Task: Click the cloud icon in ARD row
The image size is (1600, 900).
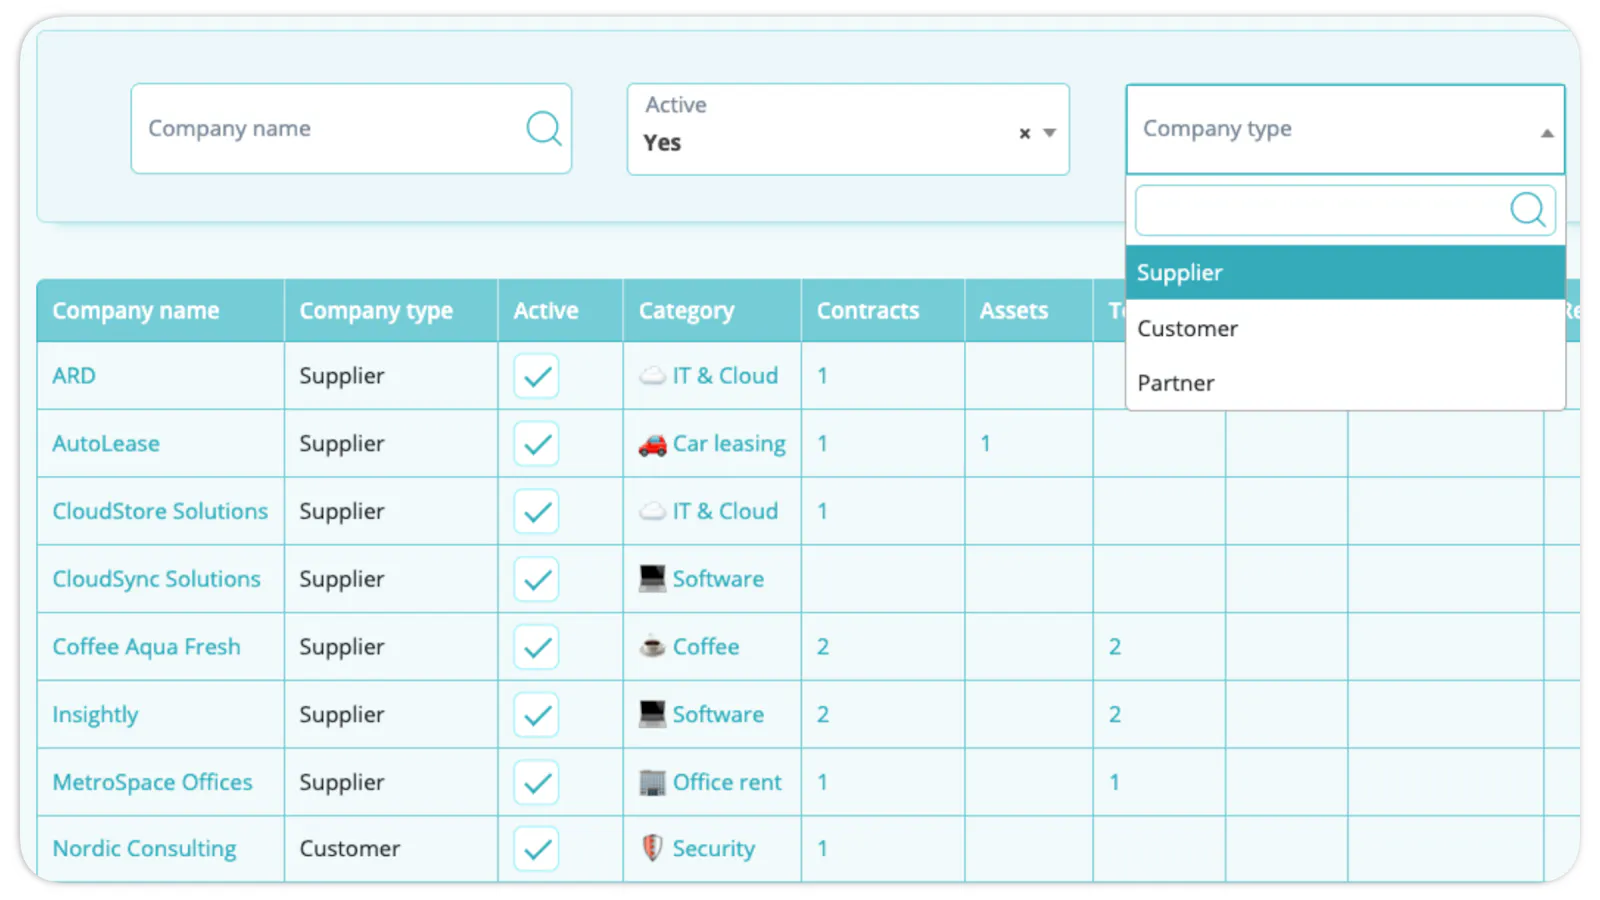Action: (x=652, y=376)
